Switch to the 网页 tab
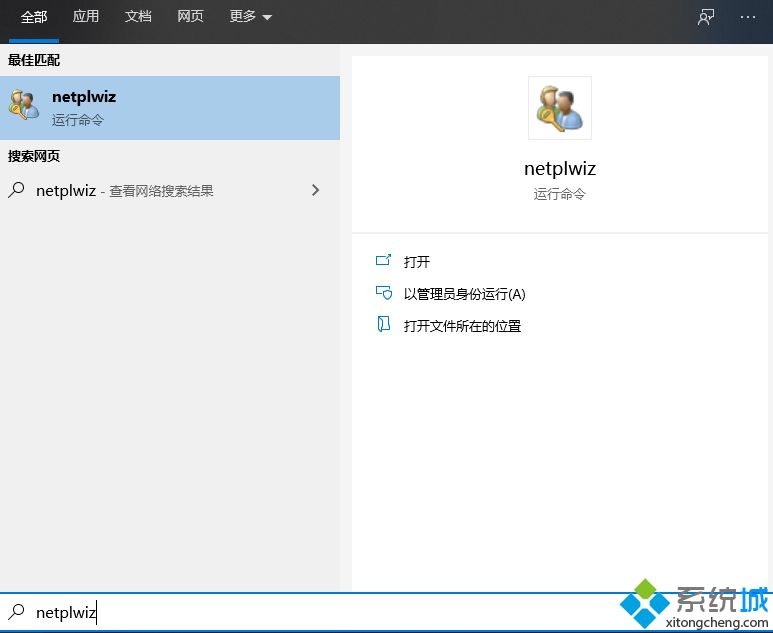This screenshot has height=633, width=773. [x=190, y=17]
